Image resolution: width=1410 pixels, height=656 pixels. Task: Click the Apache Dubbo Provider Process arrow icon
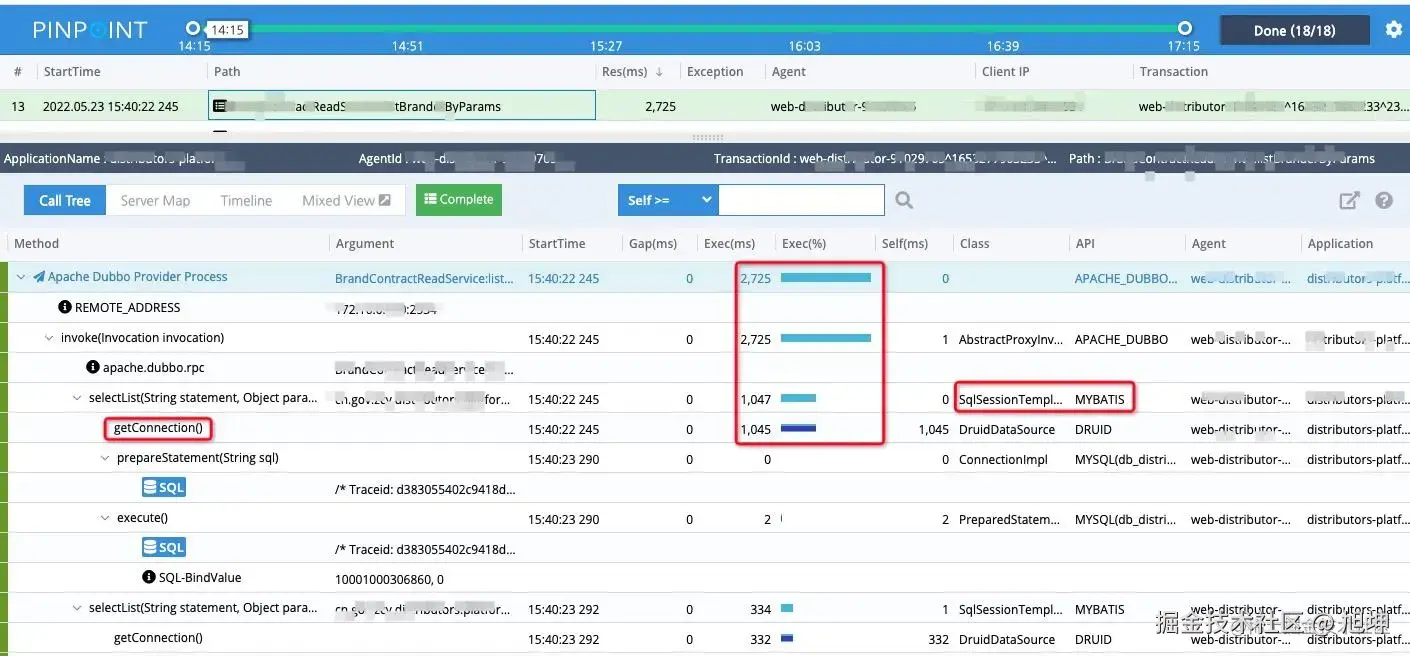(x=39, y=277)
